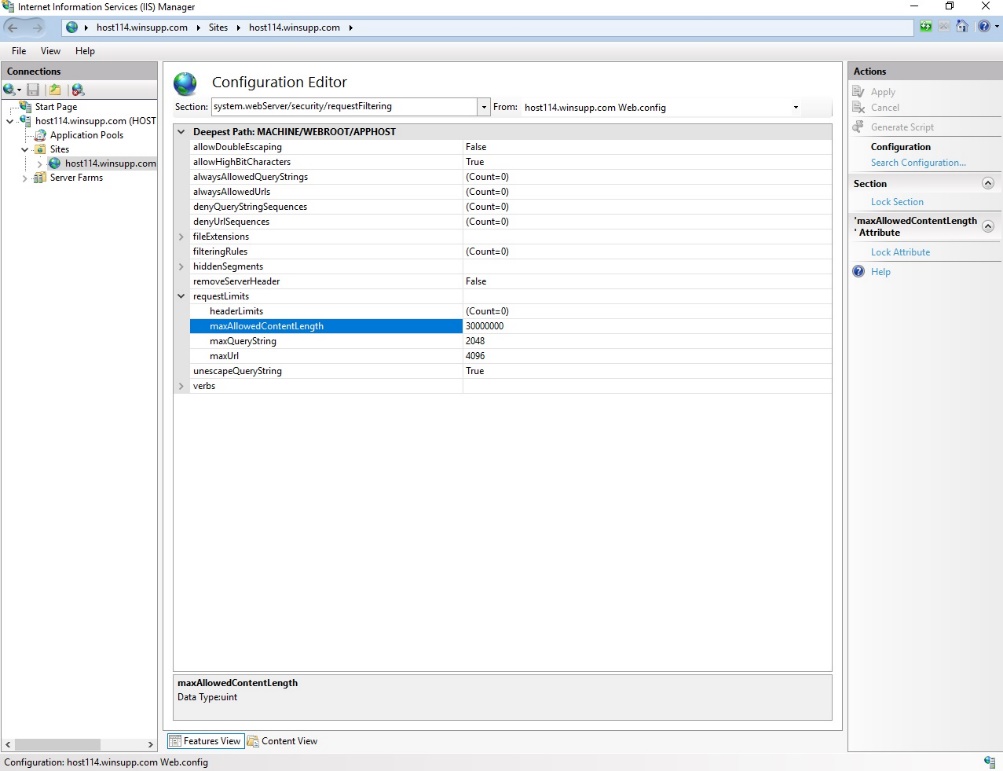Click the Save floppy disk icon in Connections
1003x771 pixels.
(33, 90)
